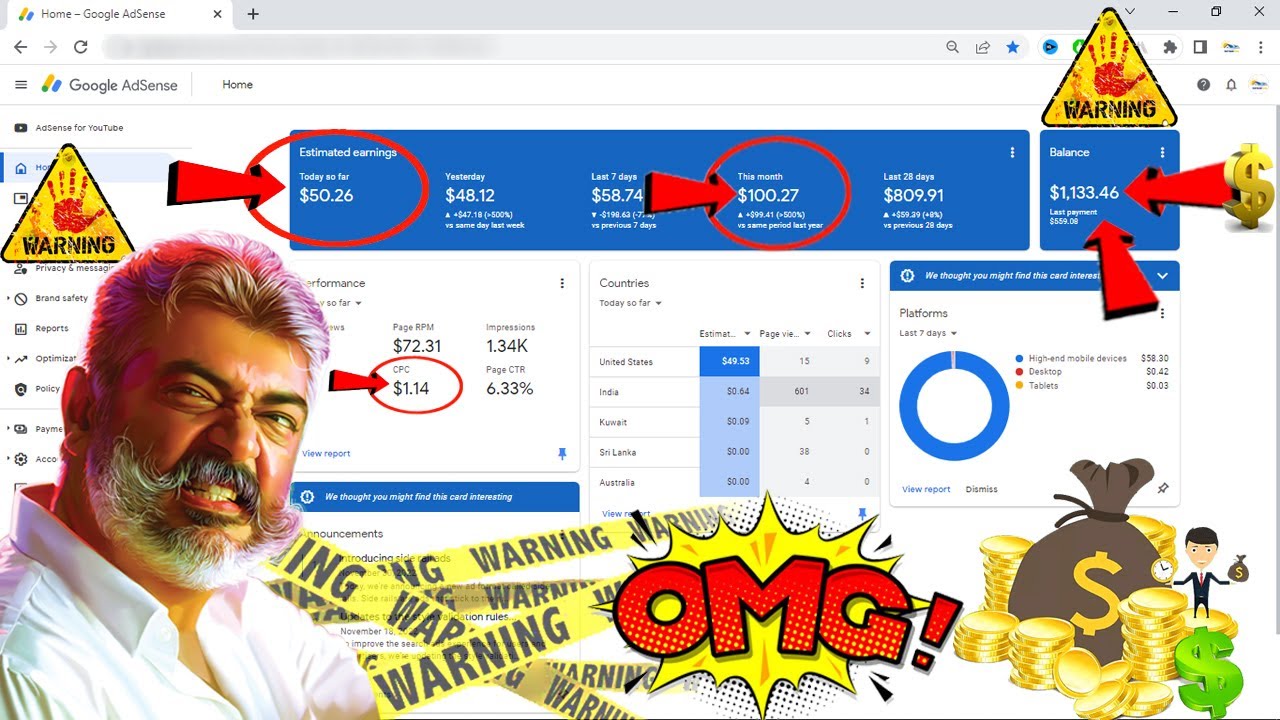Reload the page with the refresh icon
This screenshot has height=720, width=1280.
click(81, 47)
